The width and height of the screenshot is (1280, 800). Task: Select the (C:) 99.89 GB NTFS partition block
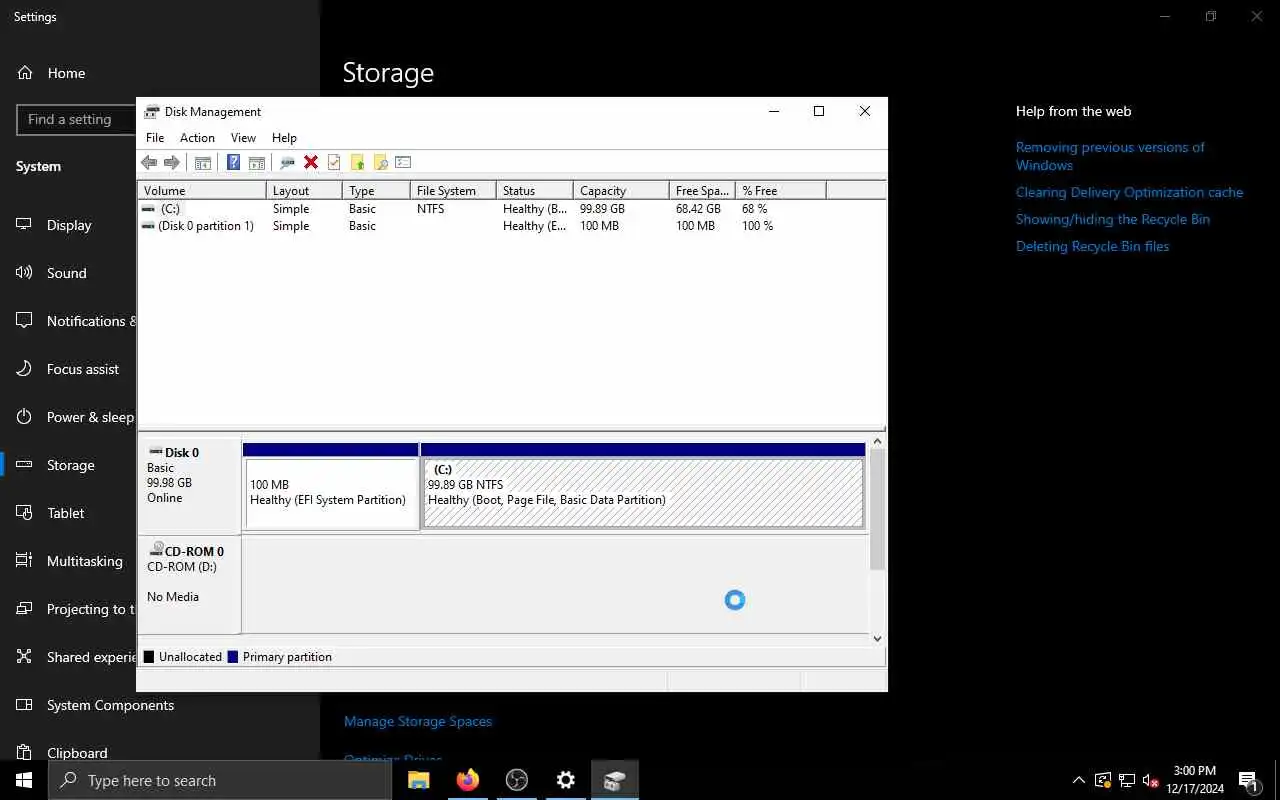643,493
